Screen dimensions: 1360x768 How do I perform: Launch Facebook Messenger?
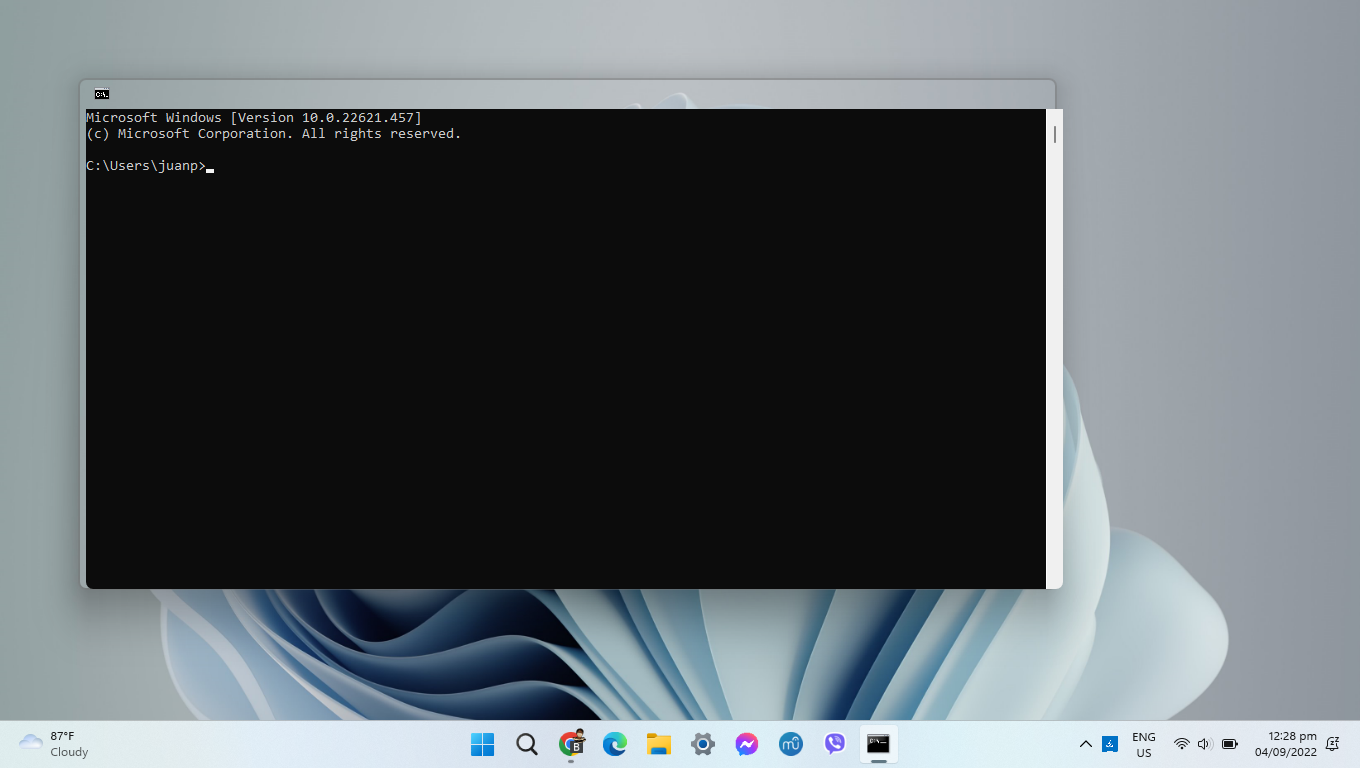[x=747, y=744]
